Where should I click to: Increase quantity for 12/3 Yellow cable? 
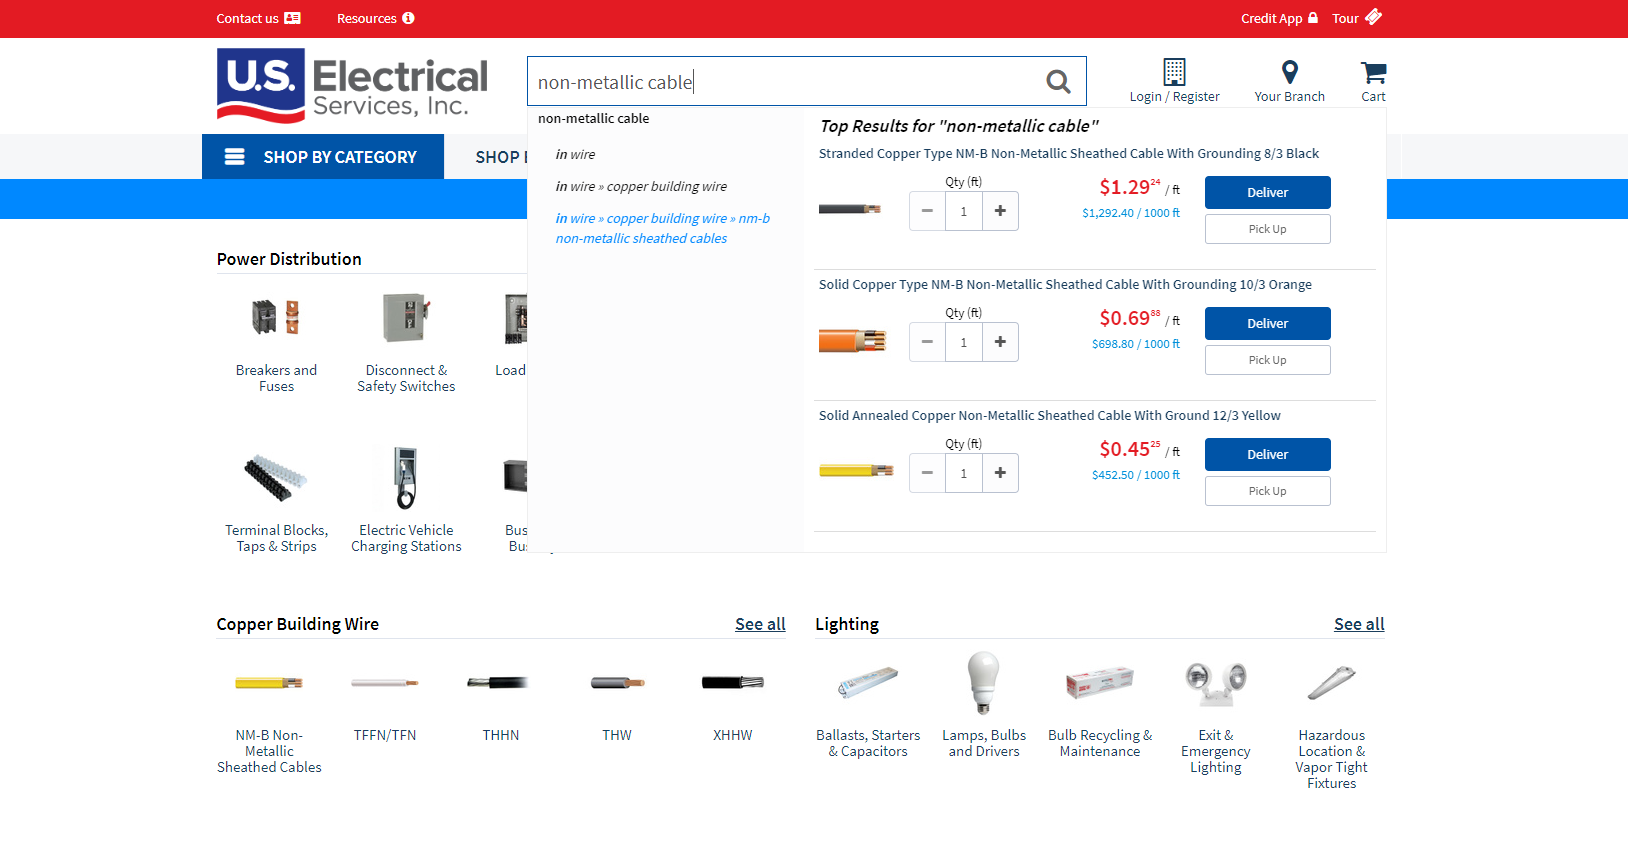(x=1000, y=473)
